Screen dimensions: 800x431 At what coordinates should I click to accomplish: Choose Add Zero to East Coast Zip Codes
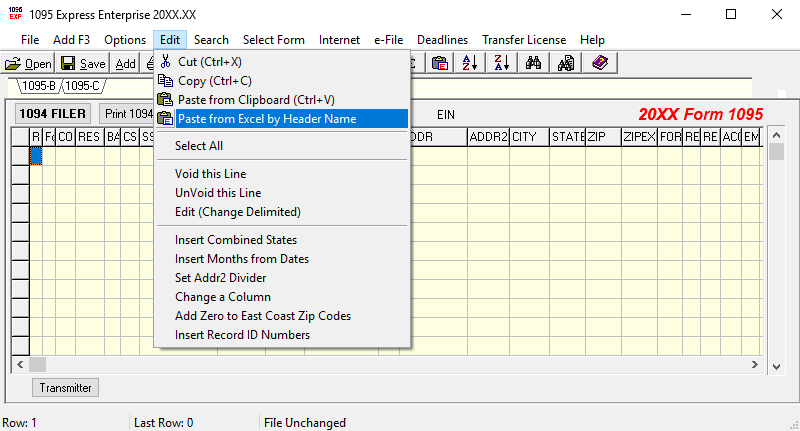tap(282, 316)
